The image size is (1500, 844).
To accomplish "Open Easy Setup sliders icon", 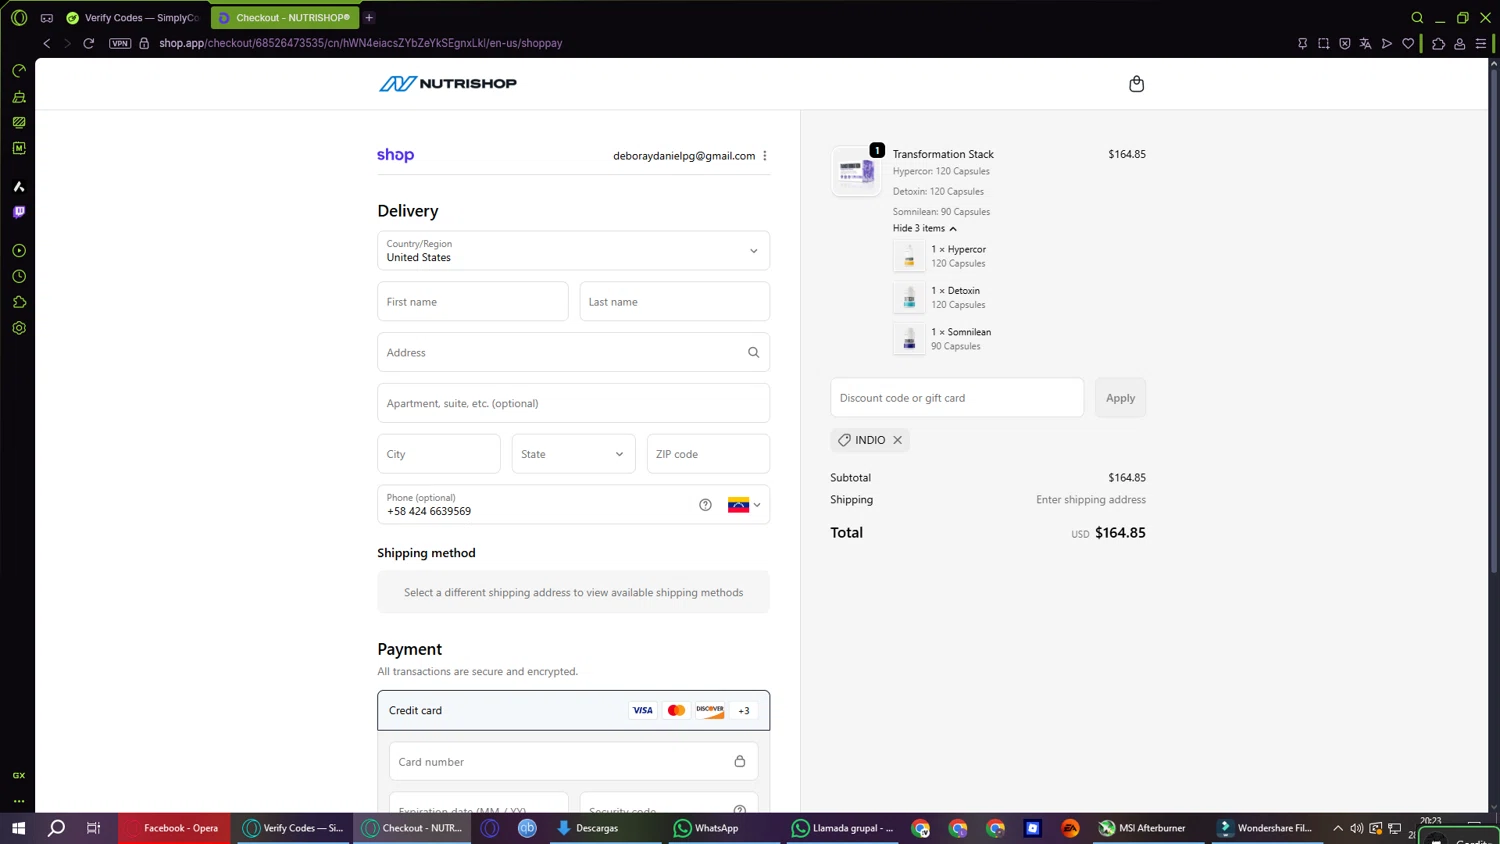I will pos(1481,43).
